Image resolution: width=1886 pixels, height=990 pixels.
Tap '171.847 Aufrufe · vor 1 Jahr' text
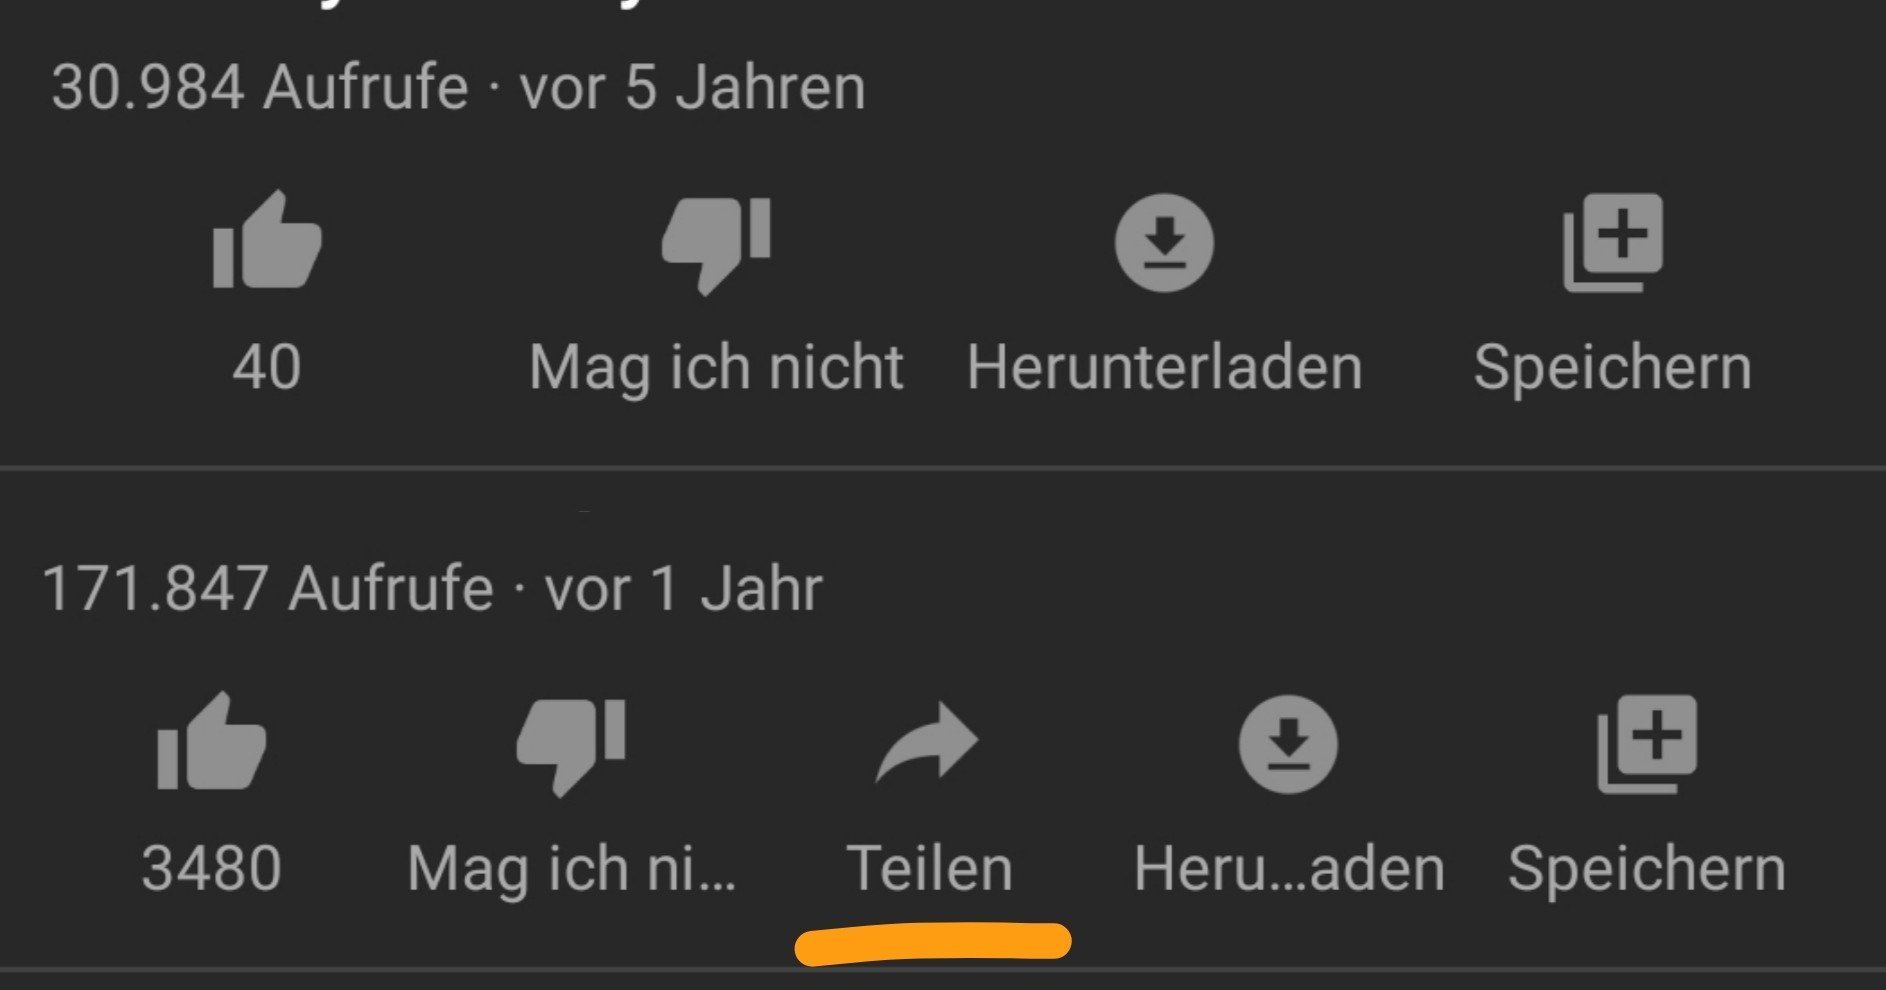432,587
